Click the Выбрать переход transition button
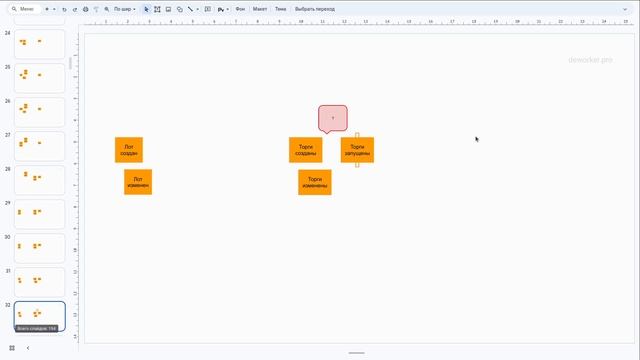Screen dimensions: 640x360 point(315,9)
